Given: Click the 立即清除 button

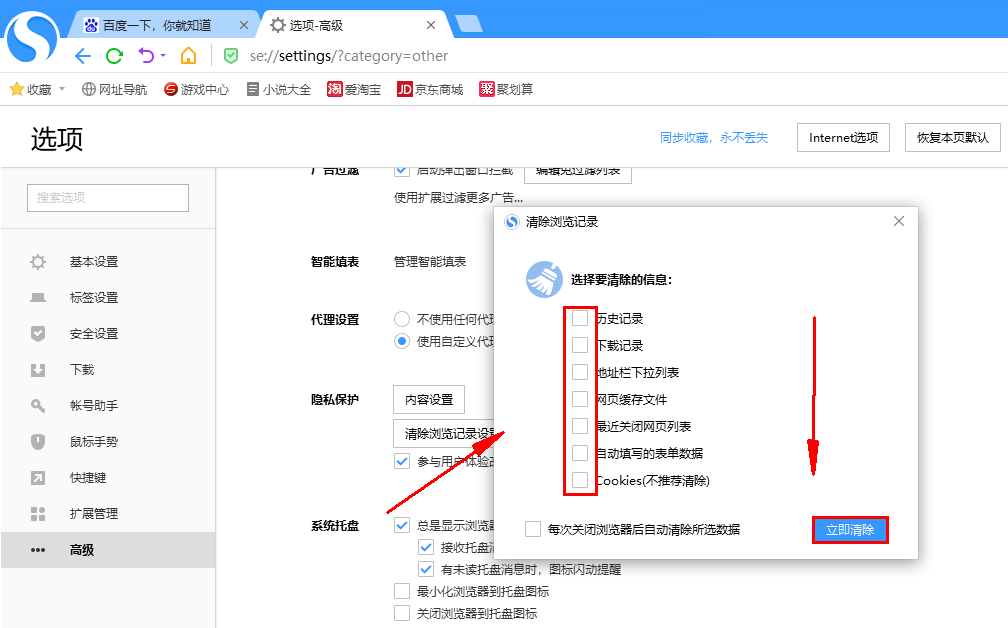Looking at the screenshot, I should 850,530.
